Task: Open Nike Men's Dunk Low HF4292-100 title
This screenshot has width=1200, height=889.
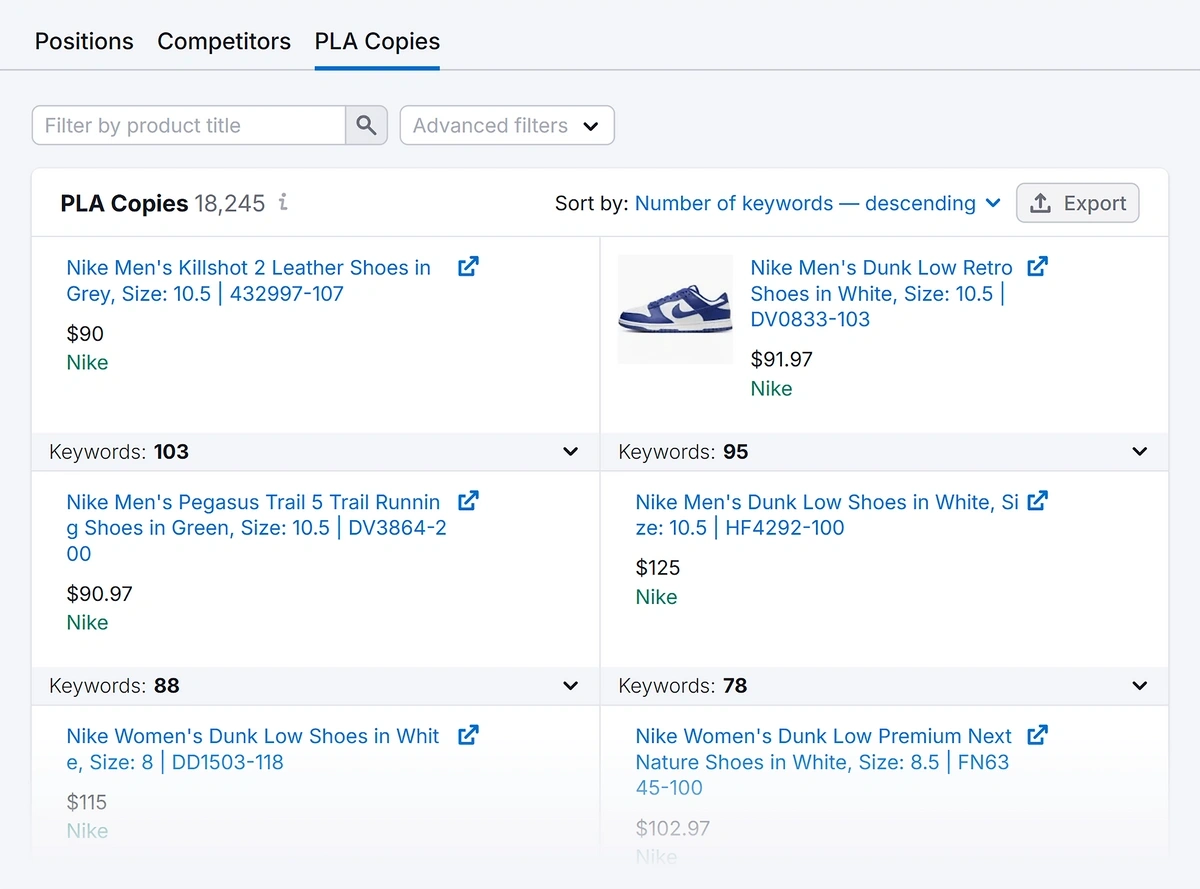Action: tap(827, 515)
